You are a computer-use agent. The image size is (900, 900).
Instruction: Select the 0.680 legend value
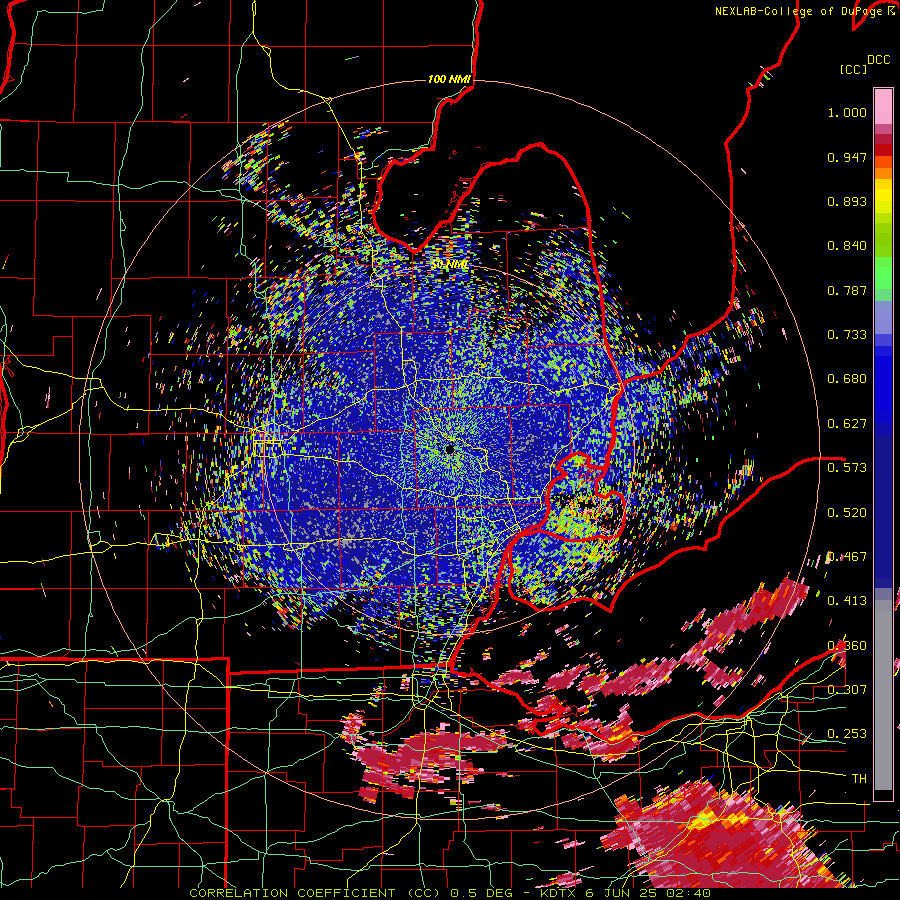tap(847, 379)
